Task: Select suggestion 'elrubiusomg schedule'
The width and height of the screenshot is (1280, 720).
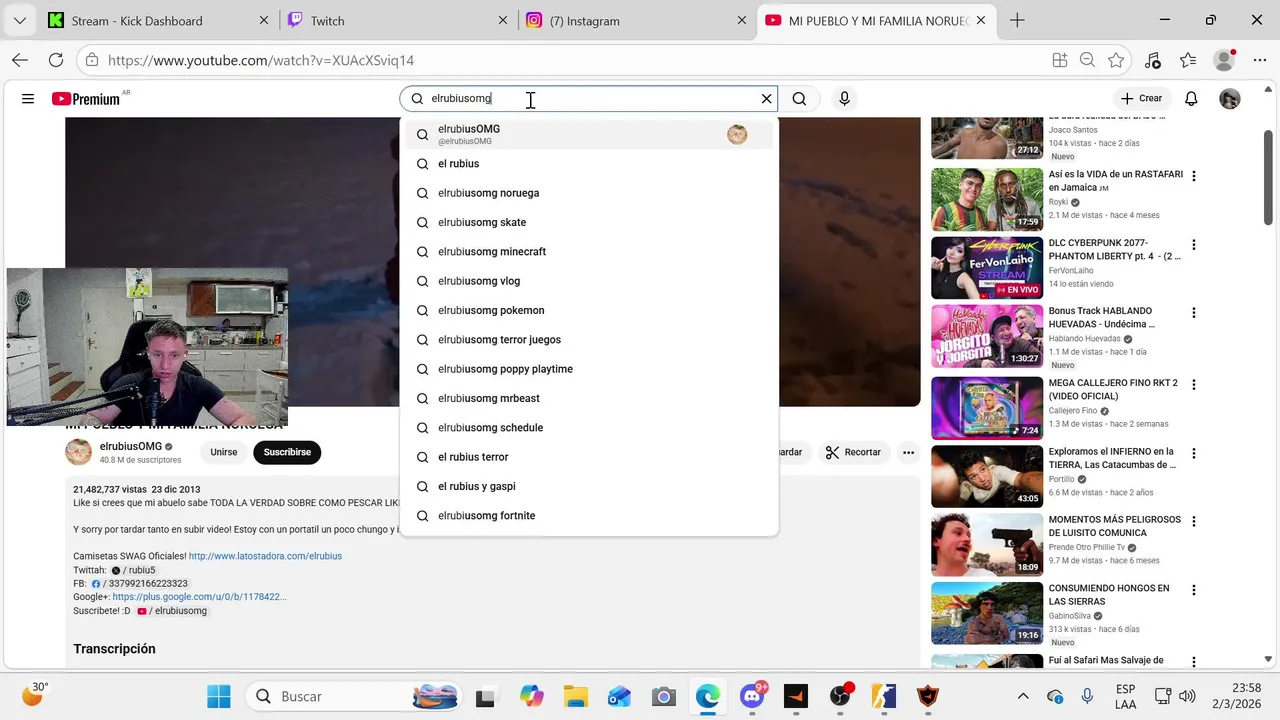Action: [589, 428]
